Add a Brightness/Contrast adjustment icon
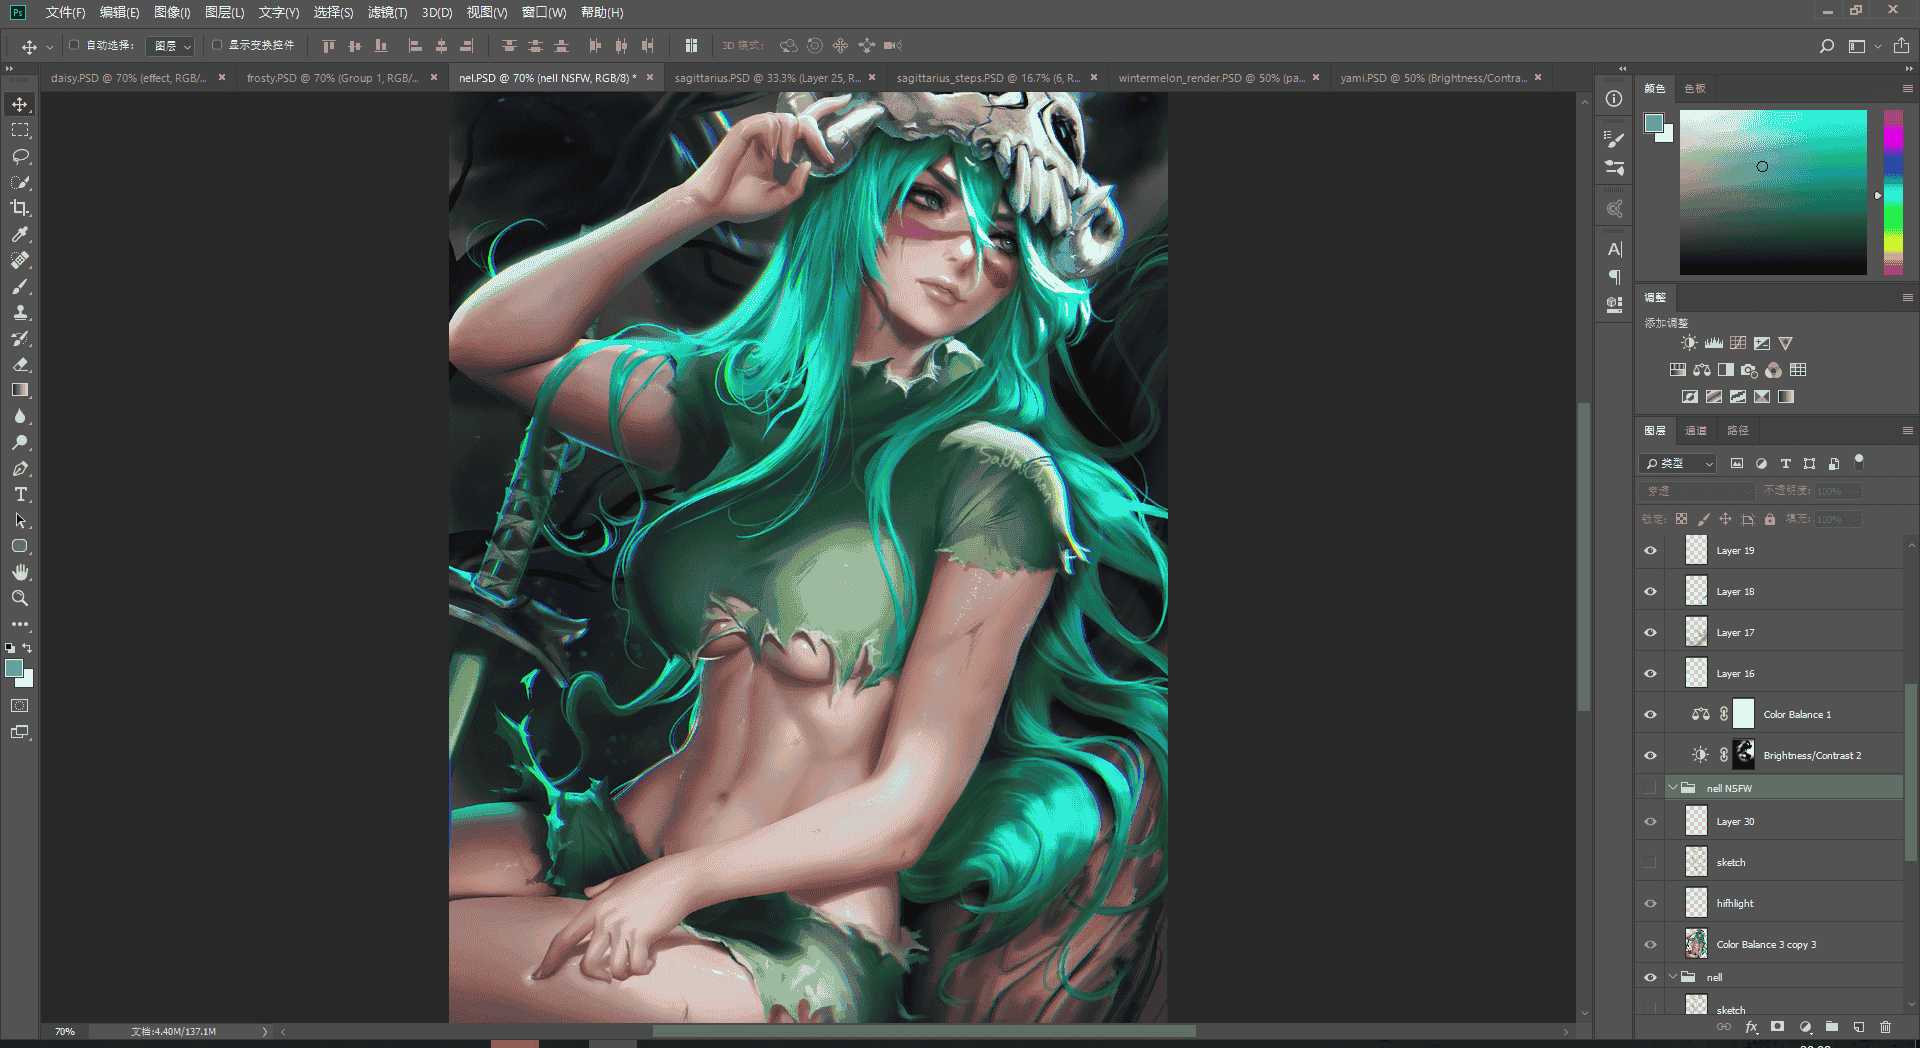1920x1048 pixels. coord(1689,343)
